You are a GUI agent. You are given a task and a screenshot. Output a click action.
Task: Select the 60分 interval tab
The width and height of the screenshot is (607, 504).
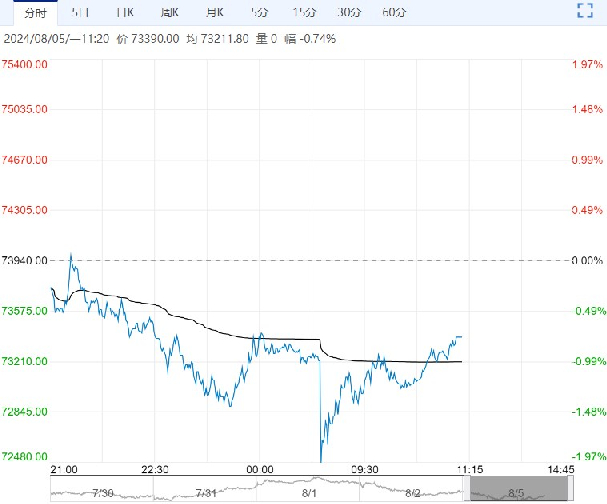pyautogui.click(x=394, y=12)
